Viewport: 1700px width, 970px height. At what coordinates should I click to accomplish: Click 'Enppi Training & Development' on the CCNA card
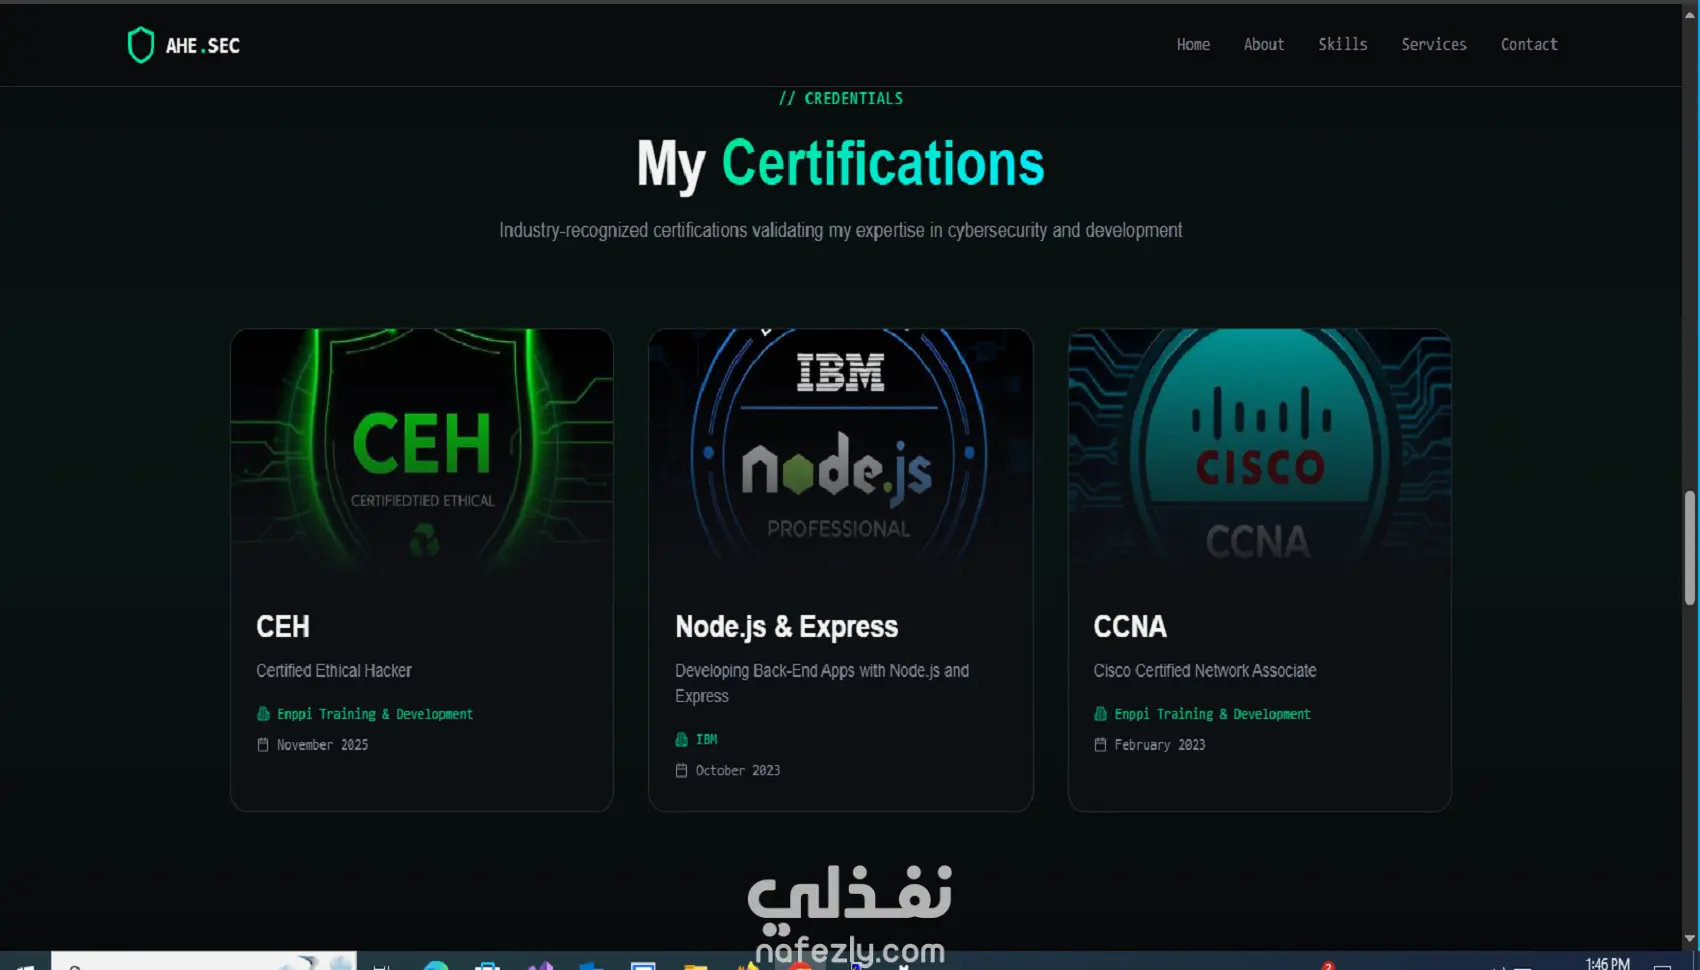click(1212, 714)
